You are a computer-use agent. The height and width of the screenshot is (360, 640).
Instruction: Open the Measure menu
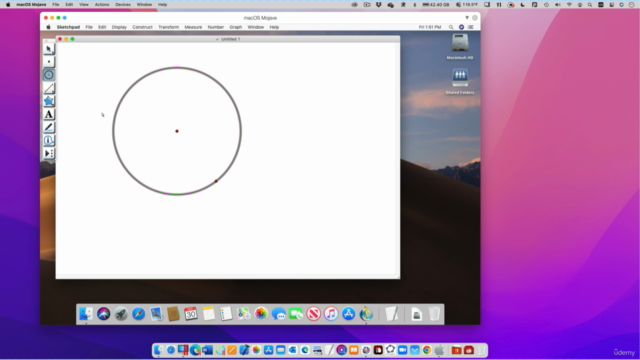point(193,27)
